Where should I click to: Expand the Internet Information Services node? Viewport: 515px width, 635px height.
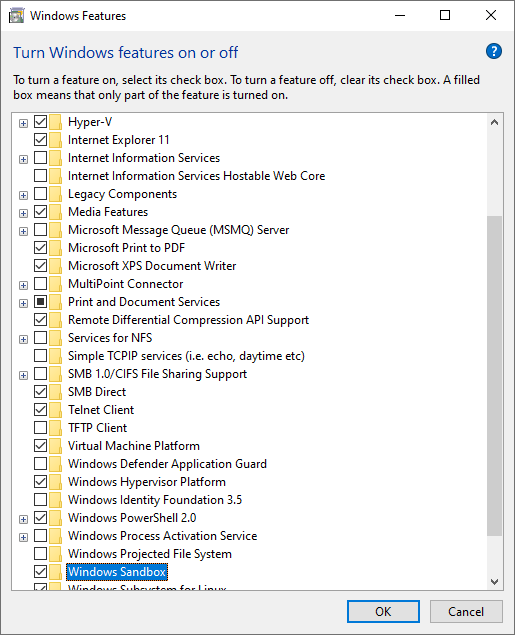23,159
